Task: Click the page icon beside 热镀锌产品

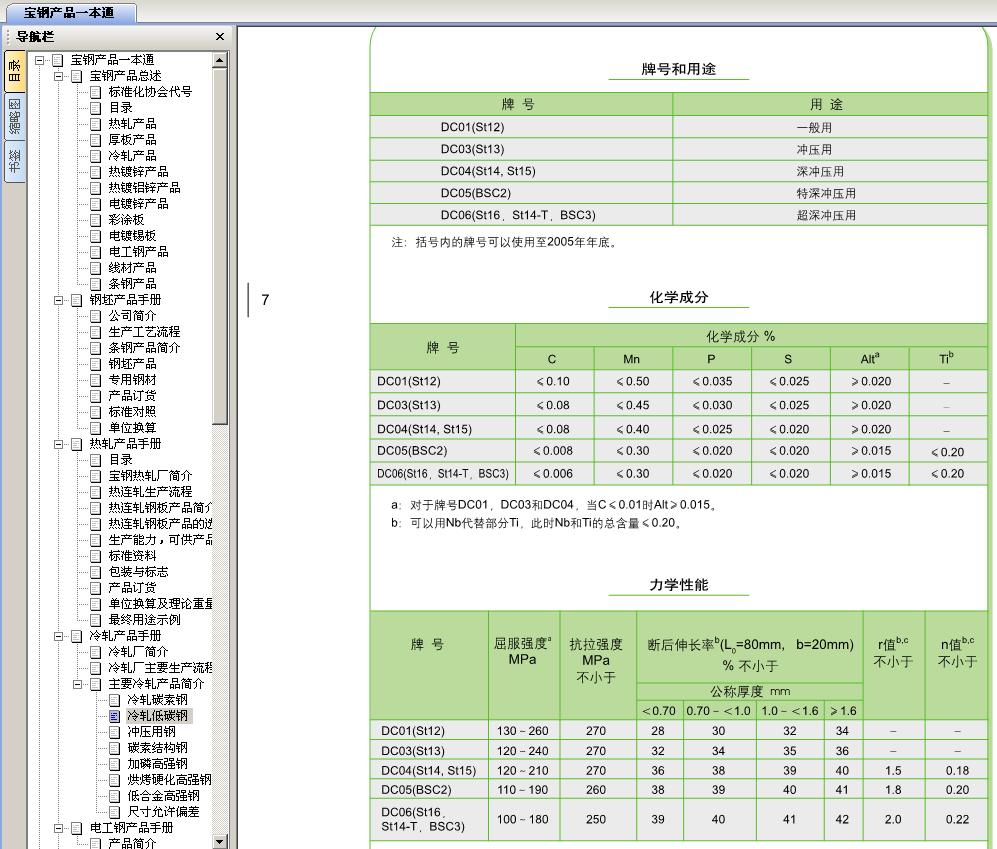Action: tap(95, 172)
